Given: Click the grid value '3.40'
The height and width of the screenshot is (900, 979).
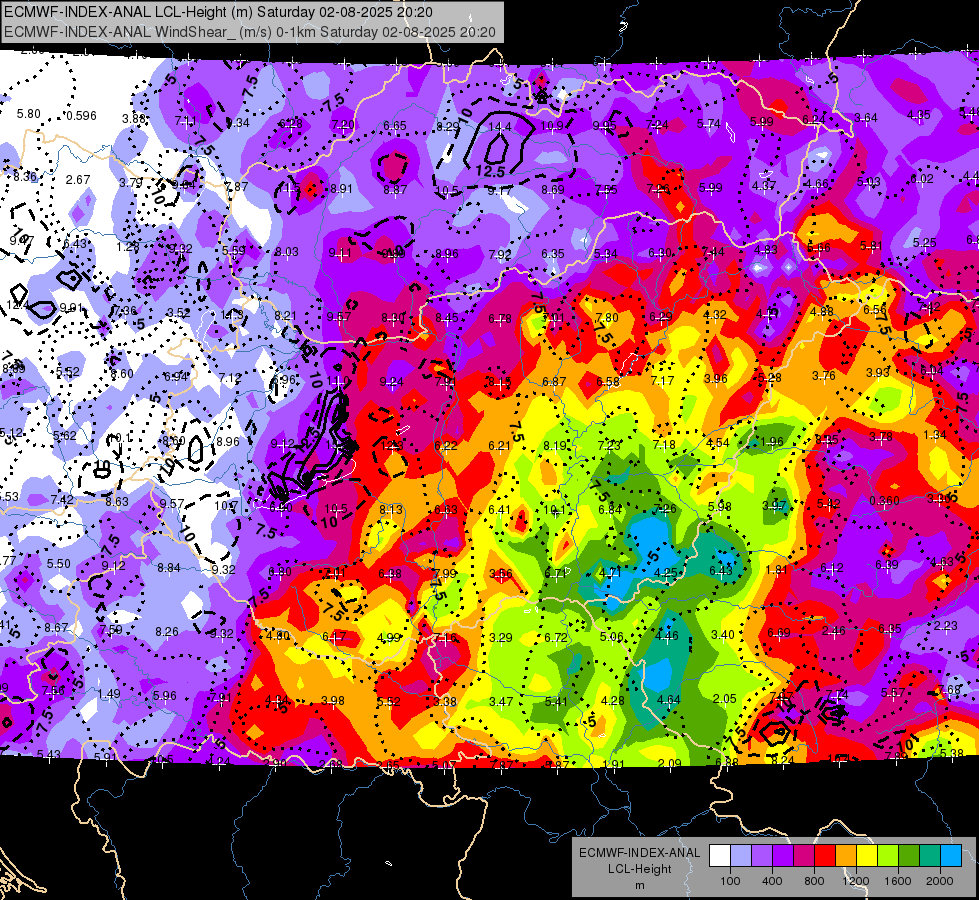Looking at the screenshot, I should [723, 635].
